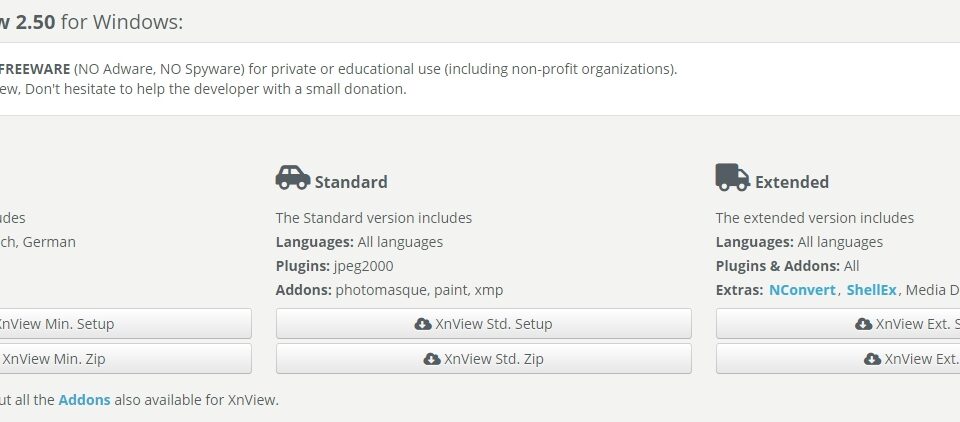Viewport: 960px width, 422px height.
Task: Click the Extended section heading text
Action: (792, 182)
